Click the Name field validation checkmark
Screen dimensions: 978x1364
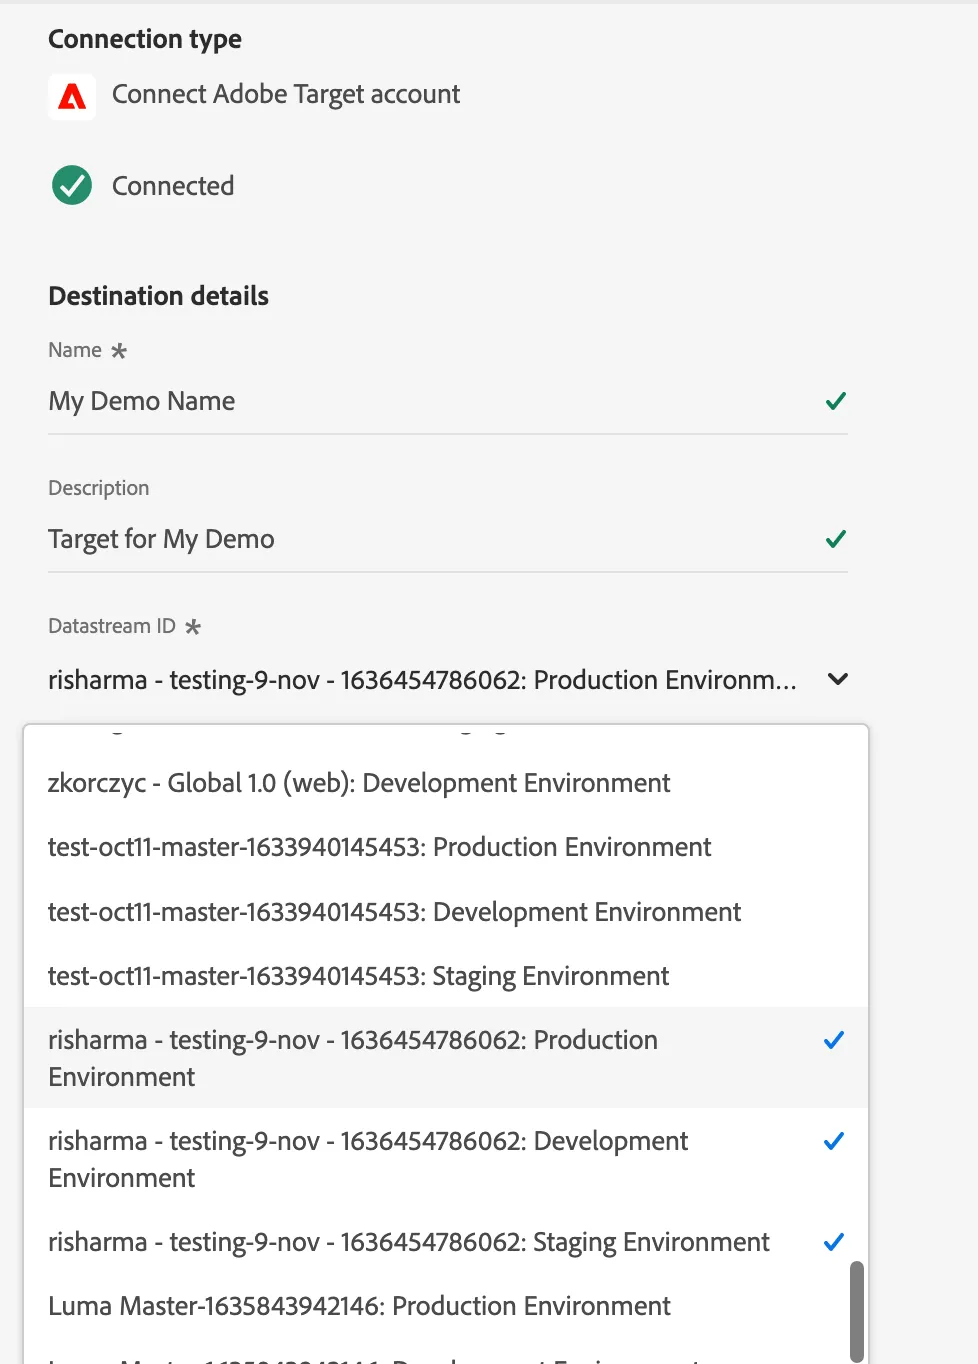tap(836, 401)
